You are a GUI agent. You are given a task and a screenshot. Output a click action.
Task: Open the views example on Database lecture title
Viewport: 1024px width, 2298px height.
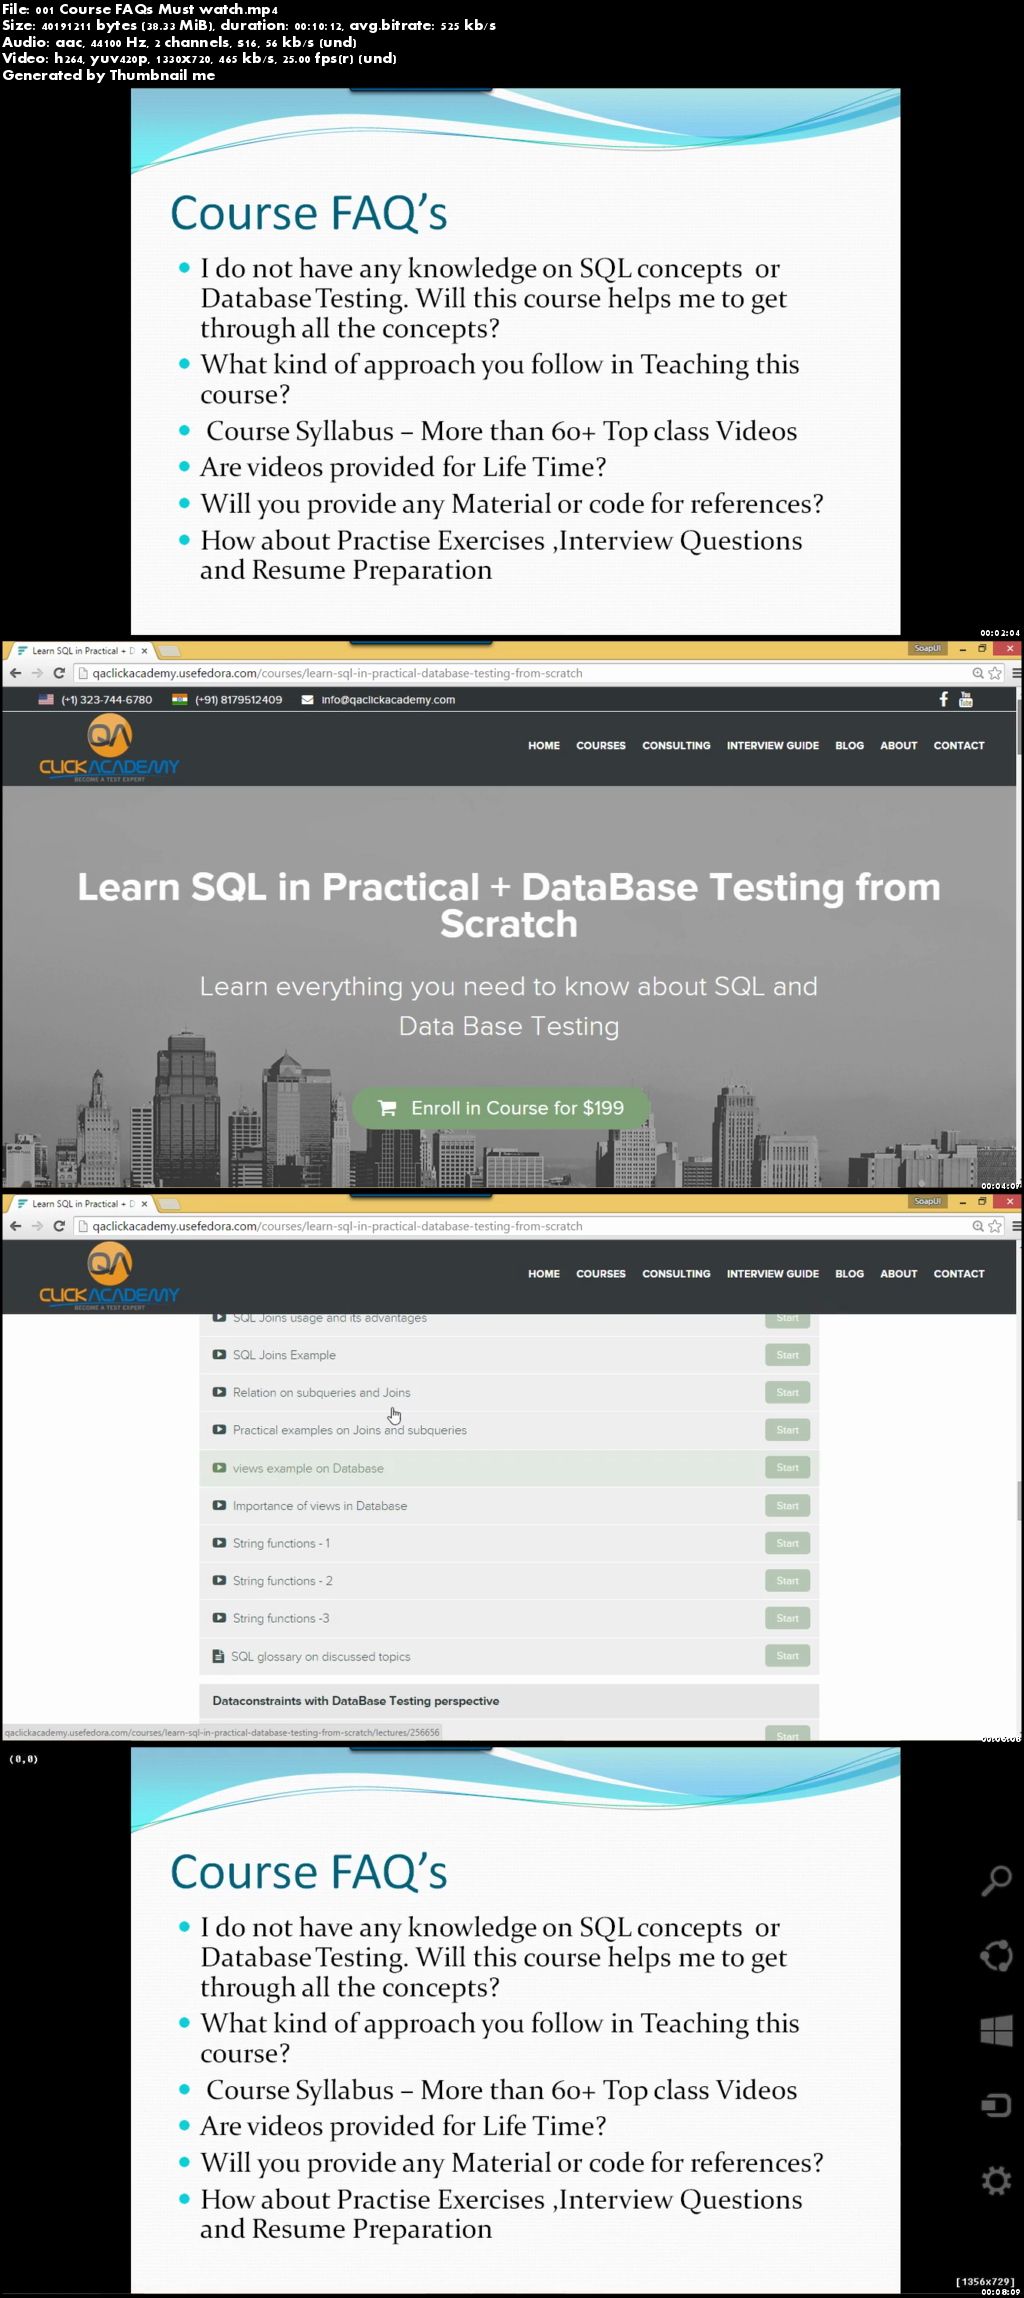[x=308, y=1468]
